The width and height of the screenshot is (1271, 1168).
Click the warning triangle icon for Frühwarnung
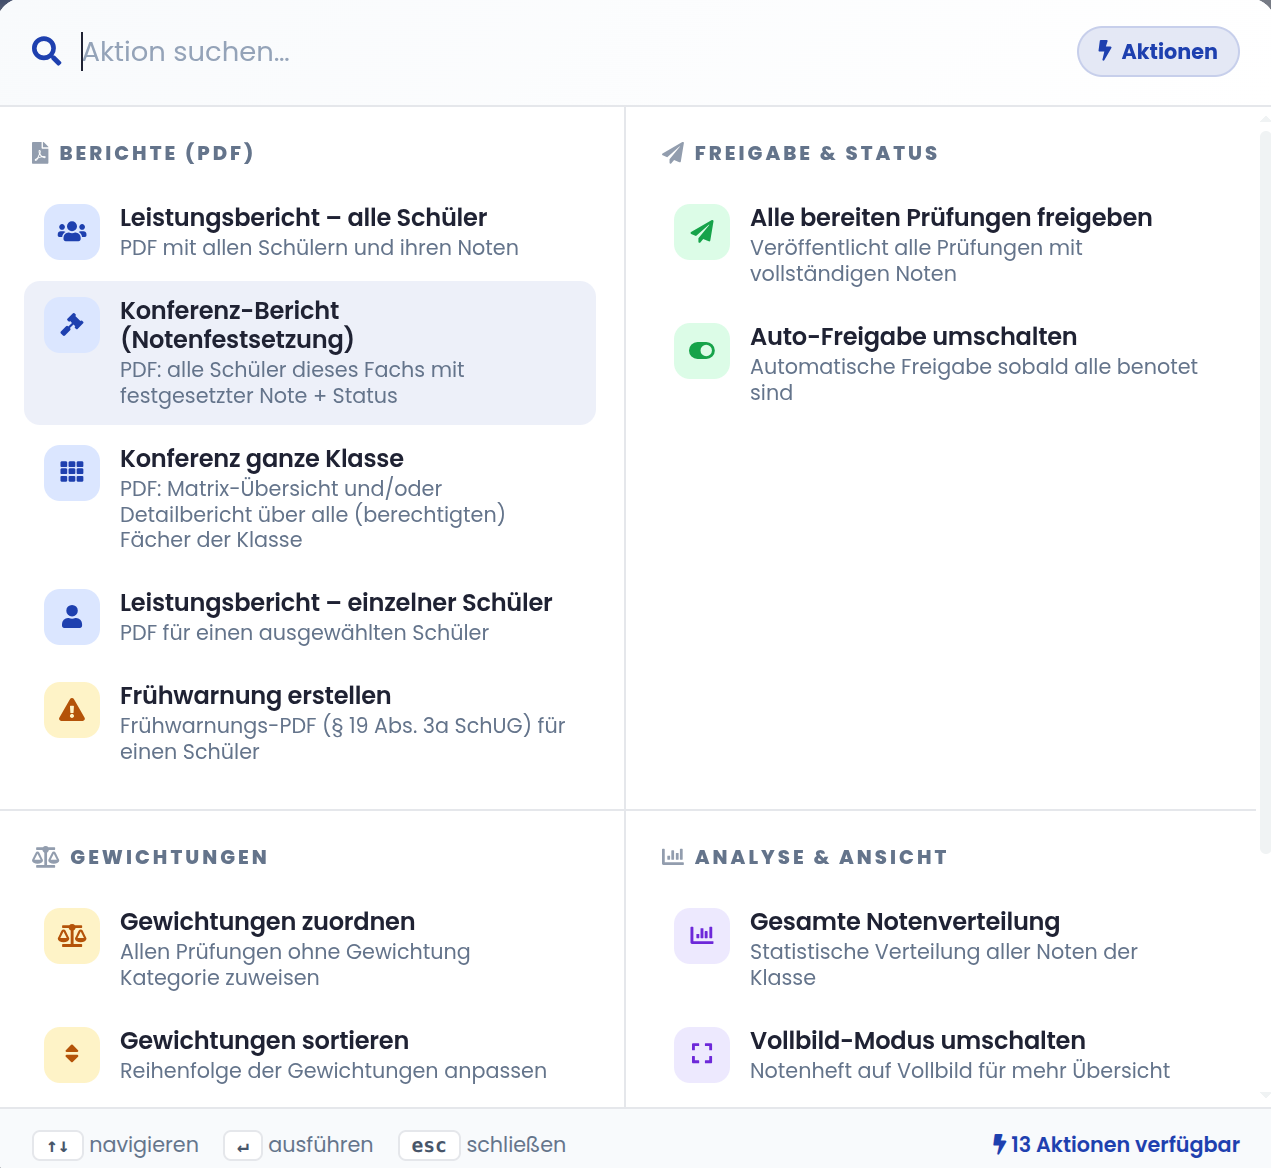click(72, 710)
